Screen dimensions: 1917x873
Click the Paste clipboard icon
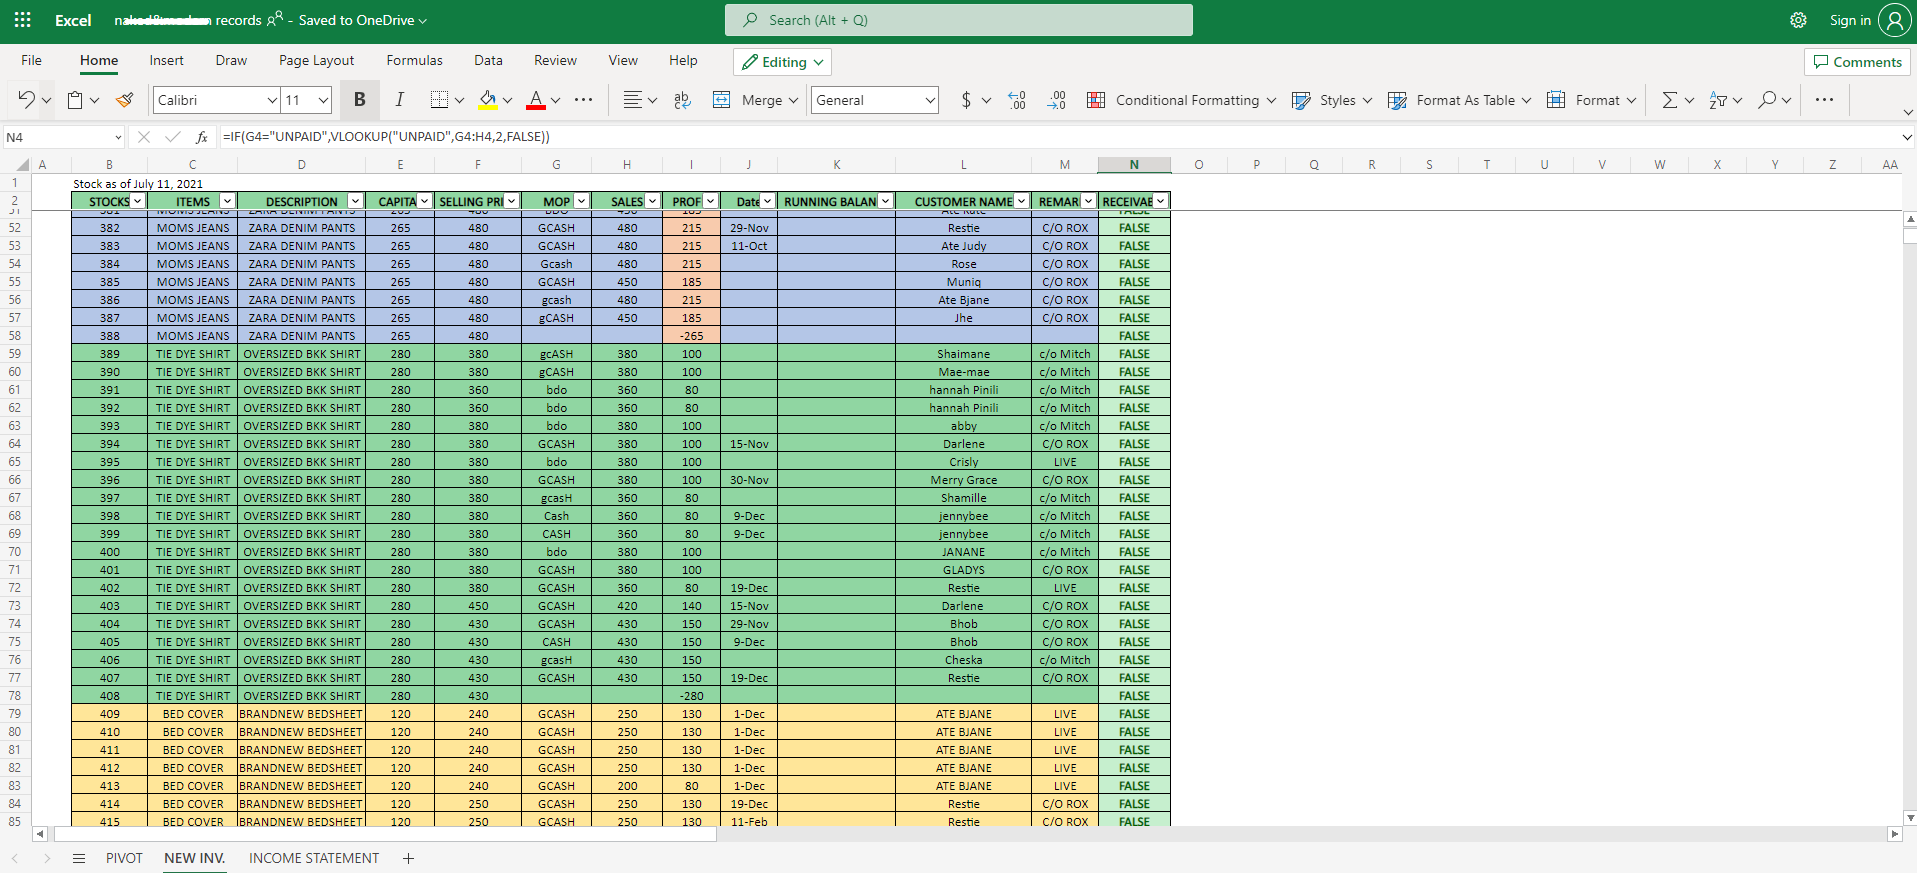tap(75, 100)
